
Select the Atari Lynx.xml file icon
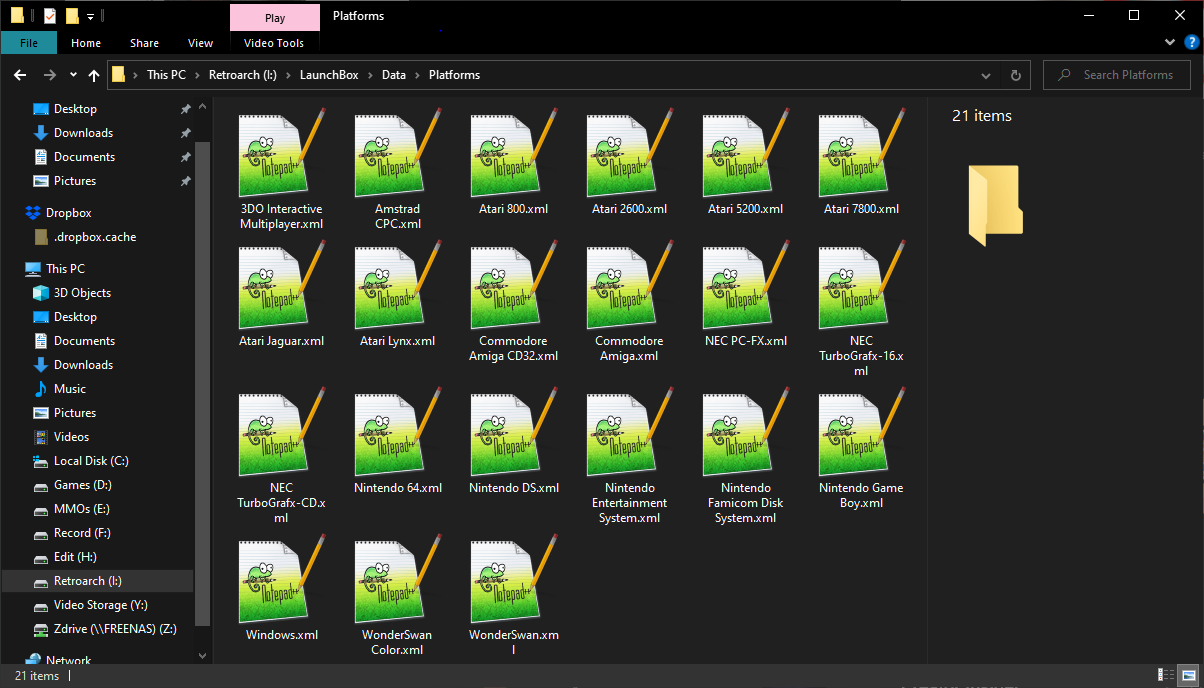(x=397, y=284)
